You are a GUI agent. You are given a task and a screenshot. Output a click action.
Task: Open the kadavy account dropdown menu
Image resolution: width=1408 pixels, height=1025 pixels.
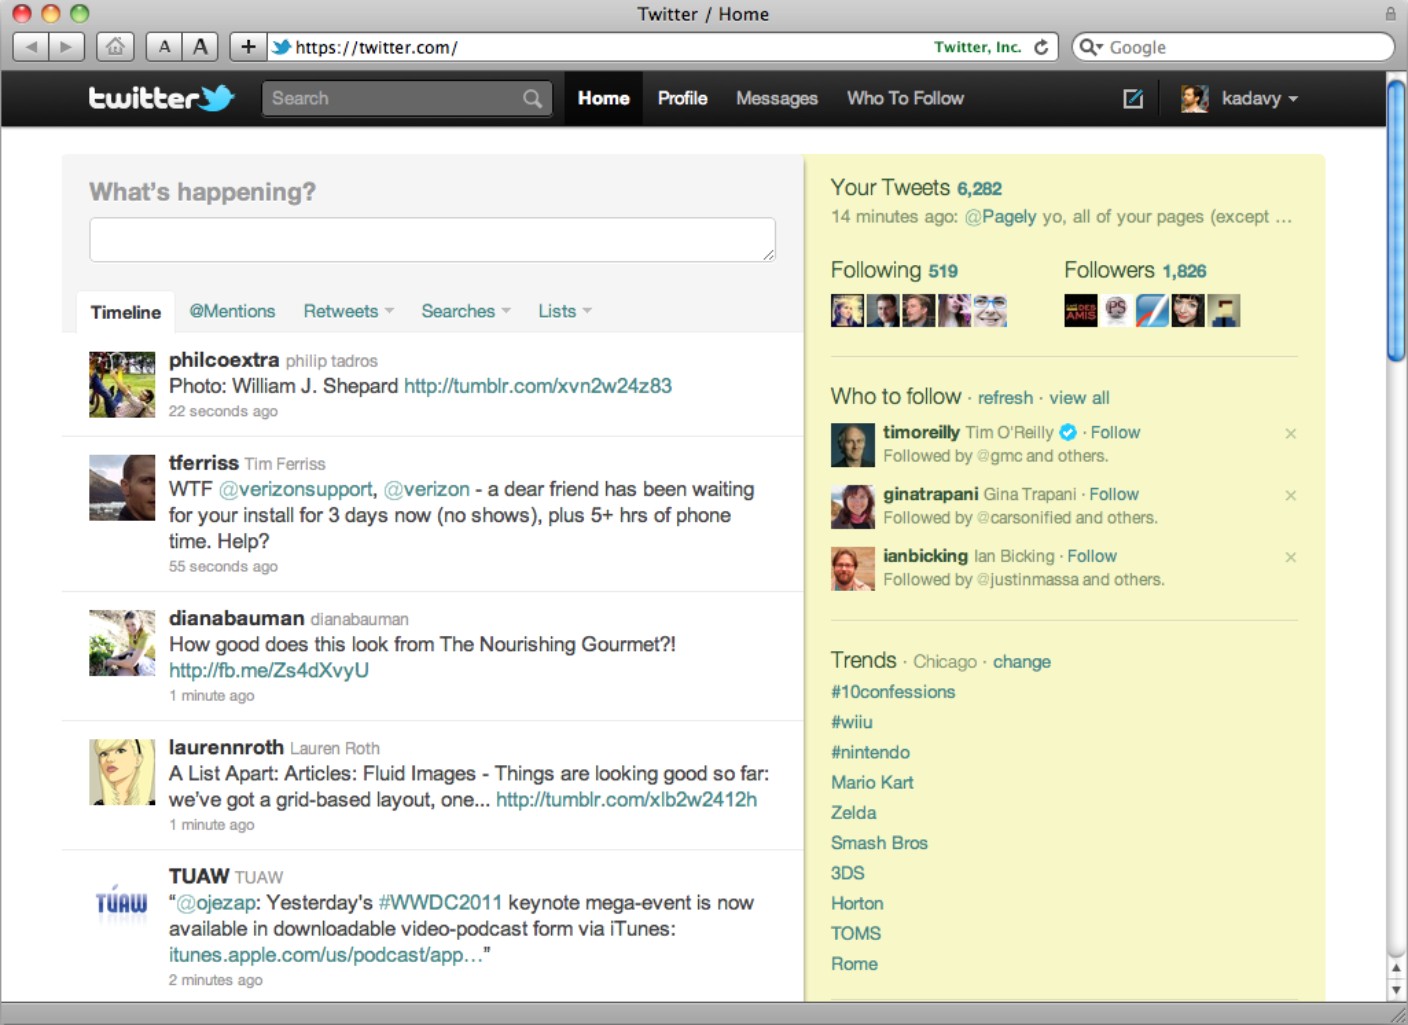[1260, 98]
